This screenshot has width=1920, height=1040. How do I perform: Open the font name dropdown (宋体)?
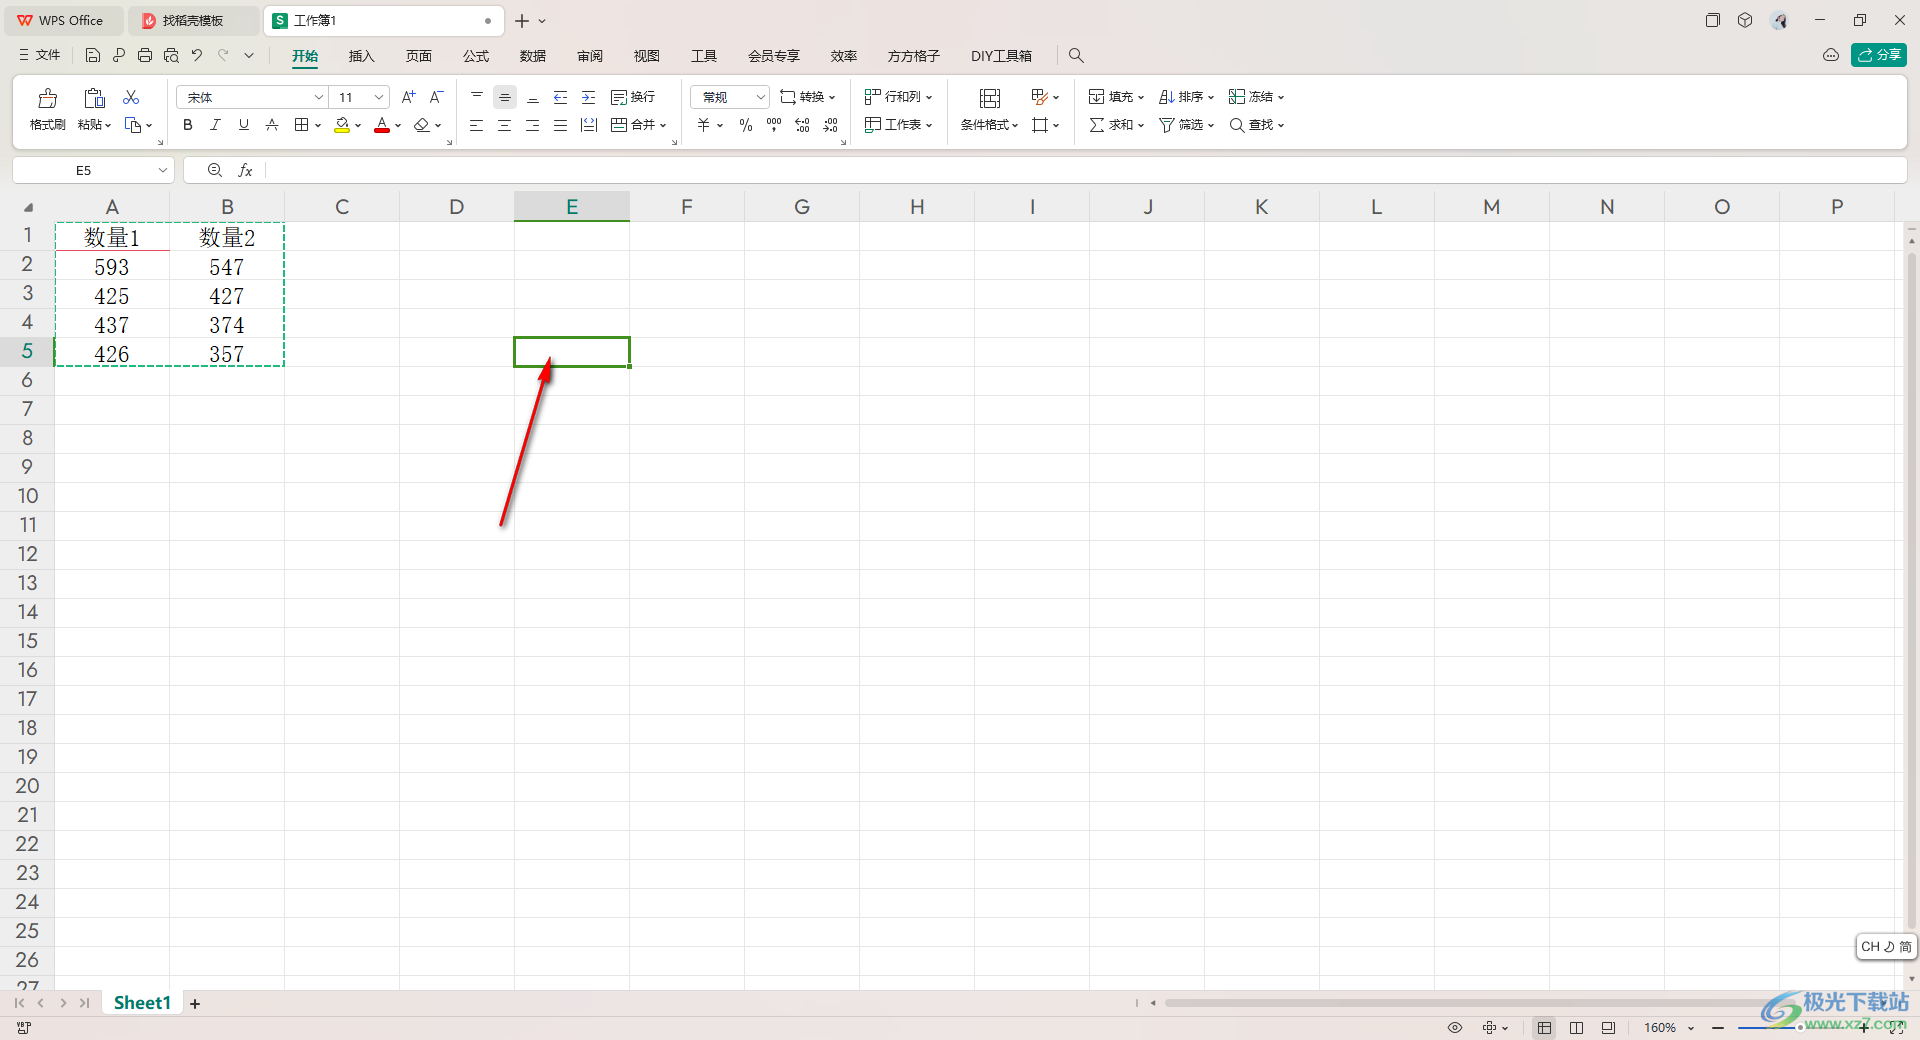pyautogui.click(x=319, y=97)
